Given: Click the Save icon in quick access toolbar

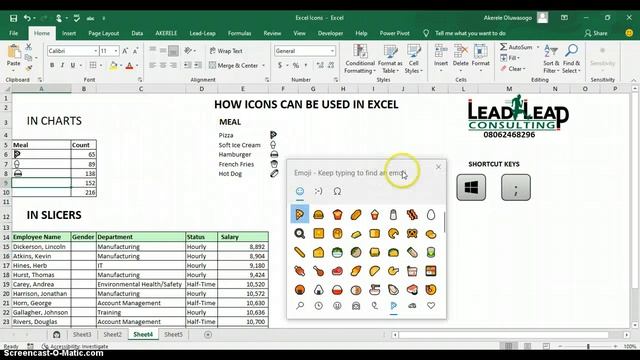Looking at the screenshot, I should [13, 18].
